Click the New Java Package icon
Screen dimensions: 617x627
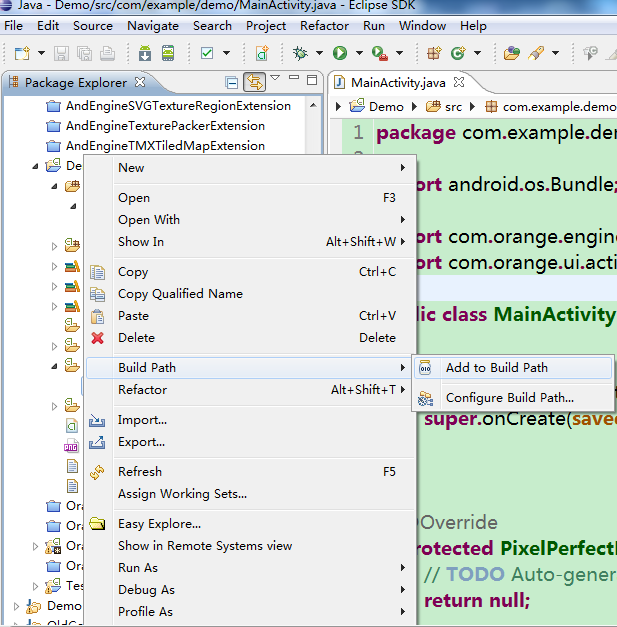(x=434, y=53)
